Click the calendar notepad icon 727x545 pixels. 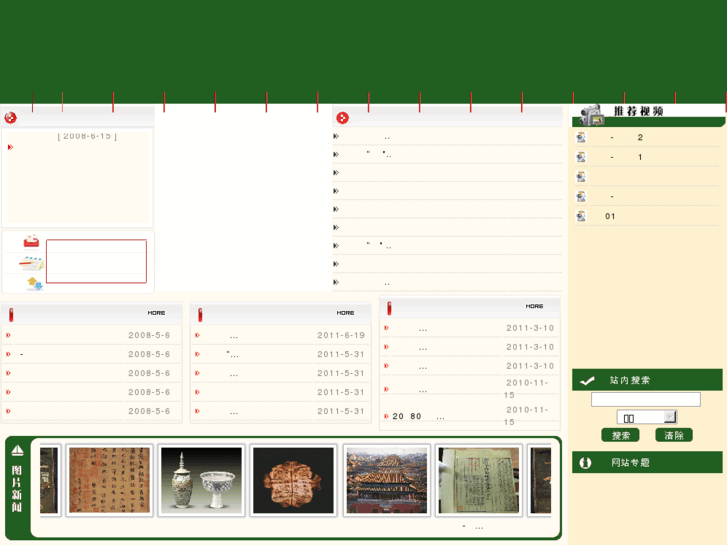(32, 263)
